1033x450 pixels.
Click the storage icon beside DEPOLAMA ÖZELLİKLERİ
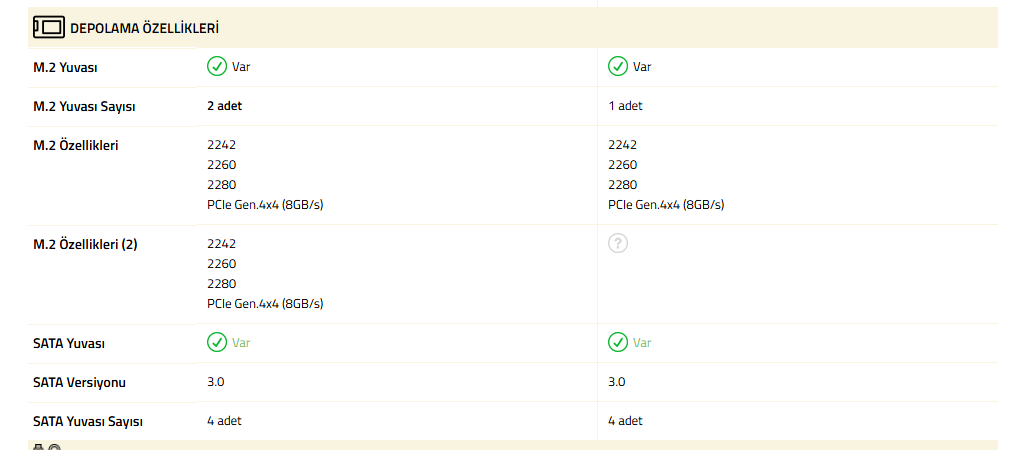(x=48, y=28)
